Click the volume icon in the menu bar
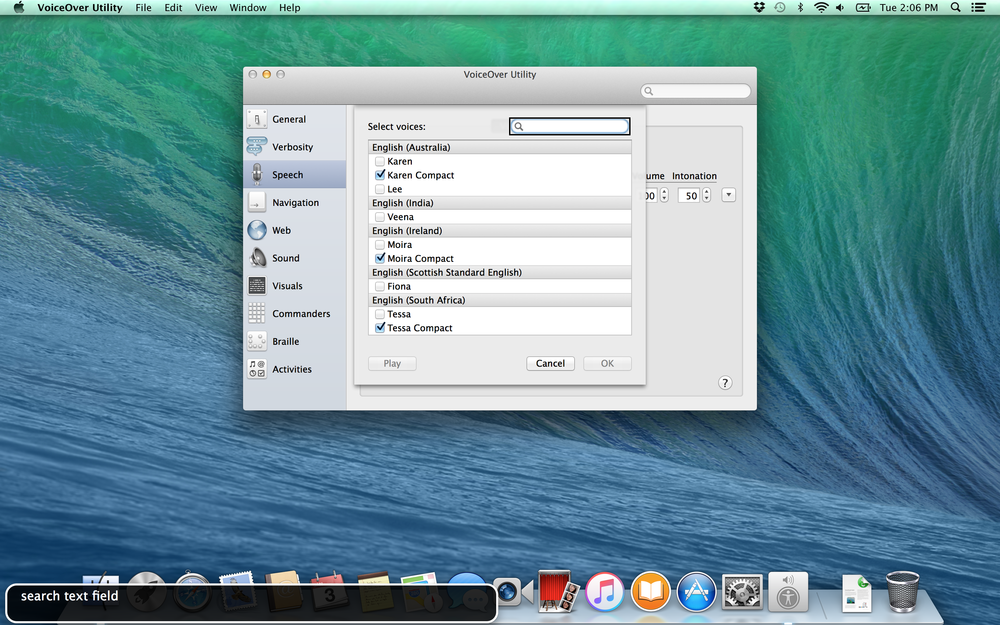 click(x=841, y=8)
